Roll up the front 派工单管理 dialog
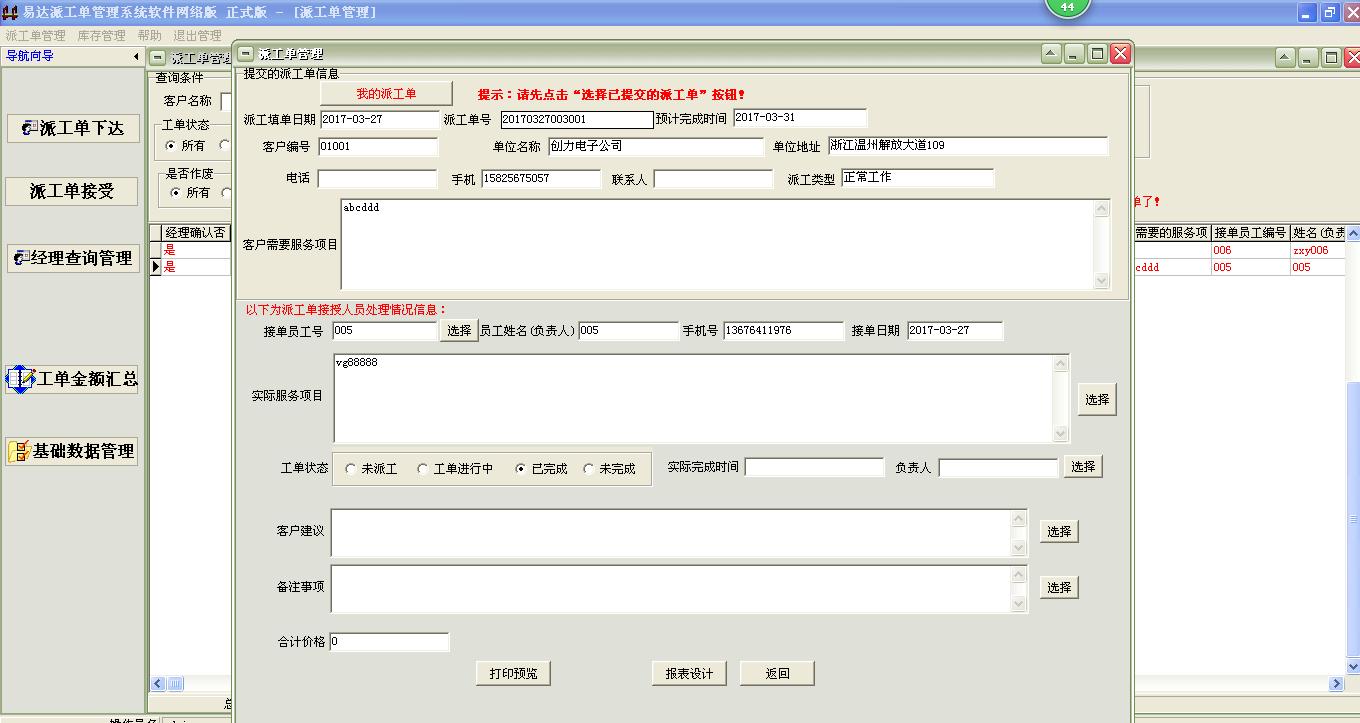The image size is (1360, 723). (1050, 54)
